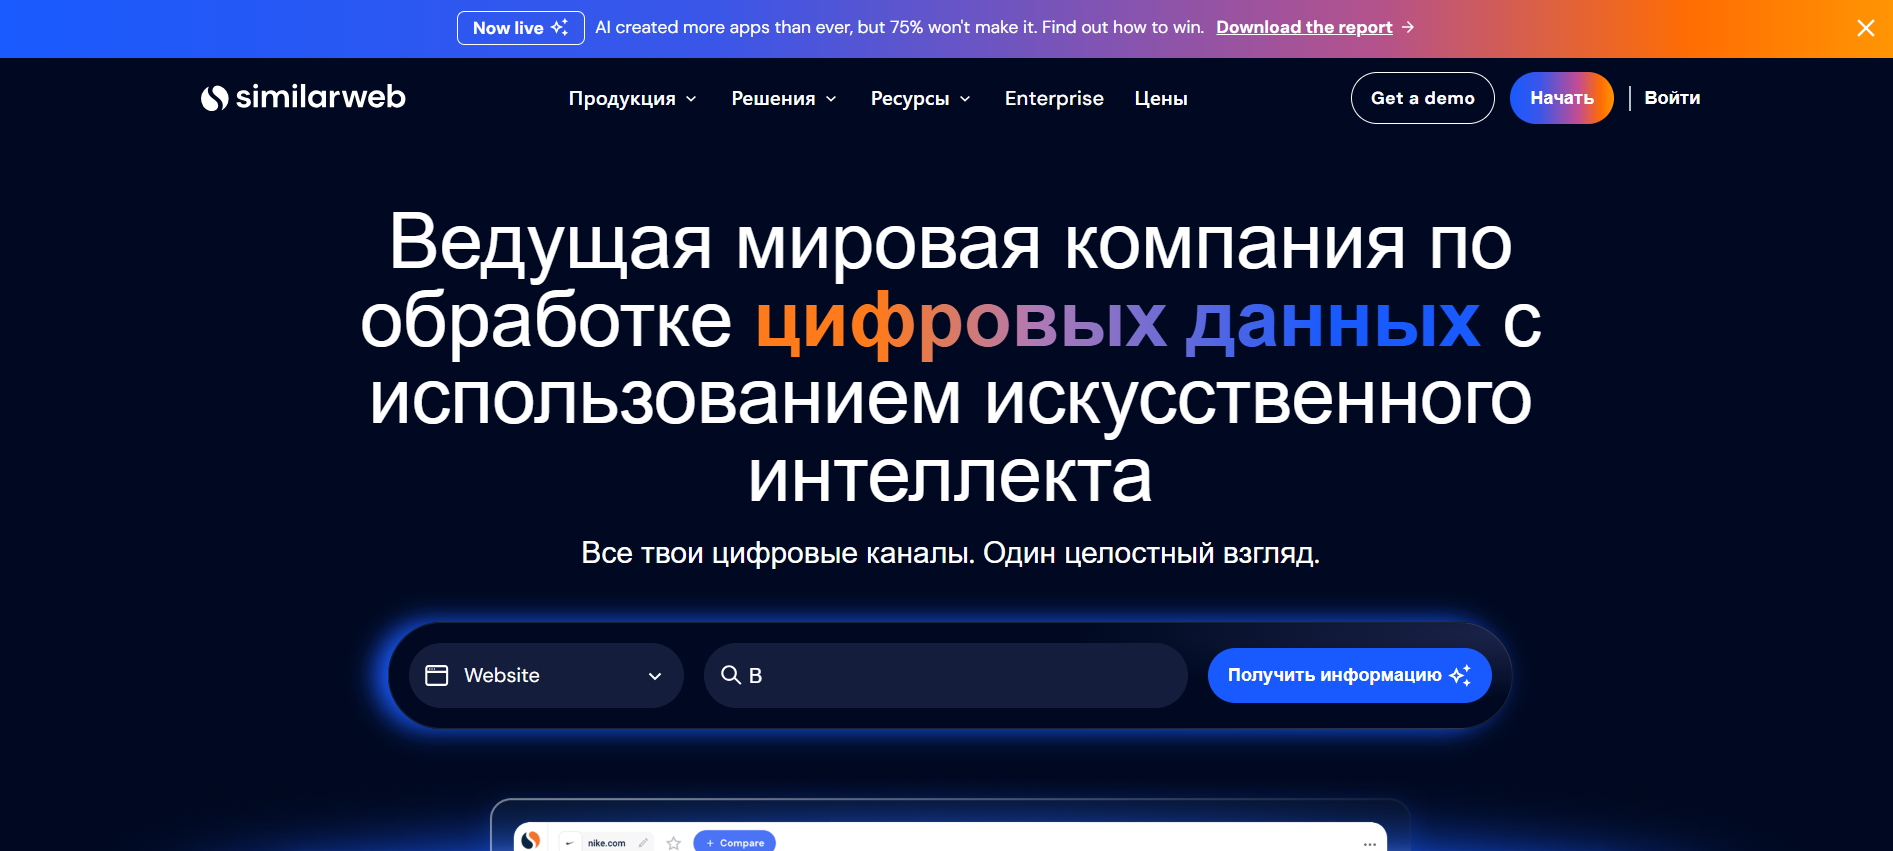Click the window icon beside Website
Screen dimensions: 1893x851
click(x=437, y=675)
